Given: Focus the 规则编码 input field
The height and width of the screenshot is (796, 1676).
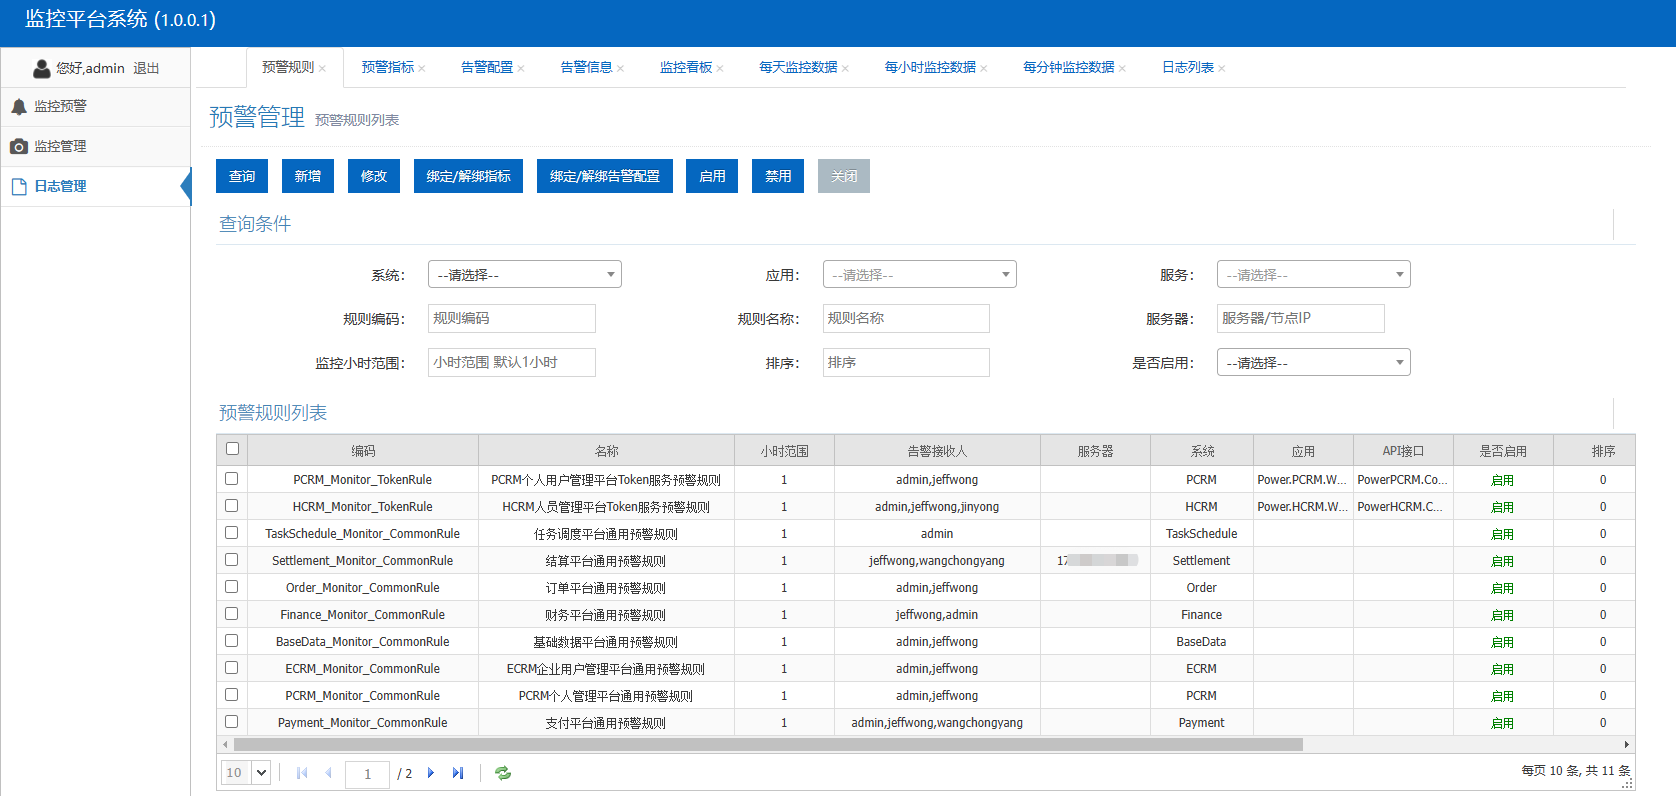Looking at the screenshot, I should (x=511, y=319).
